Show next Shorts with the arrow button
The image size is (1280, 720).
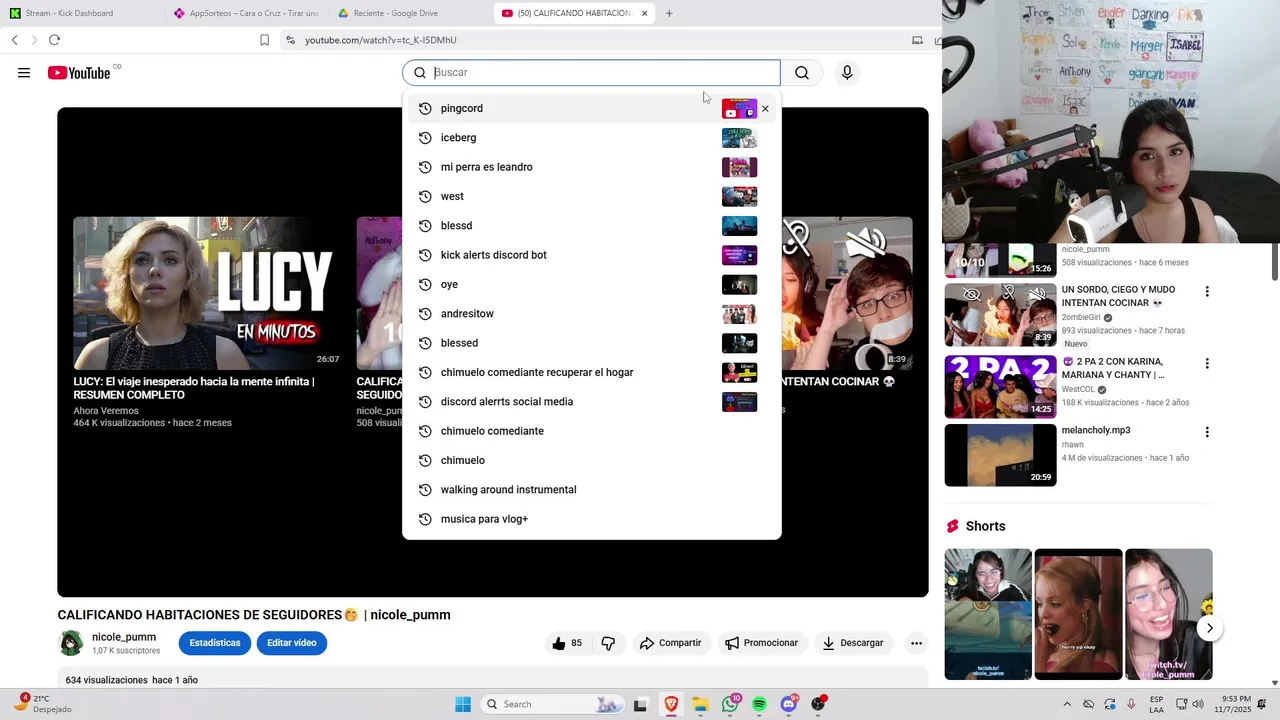1209,628
